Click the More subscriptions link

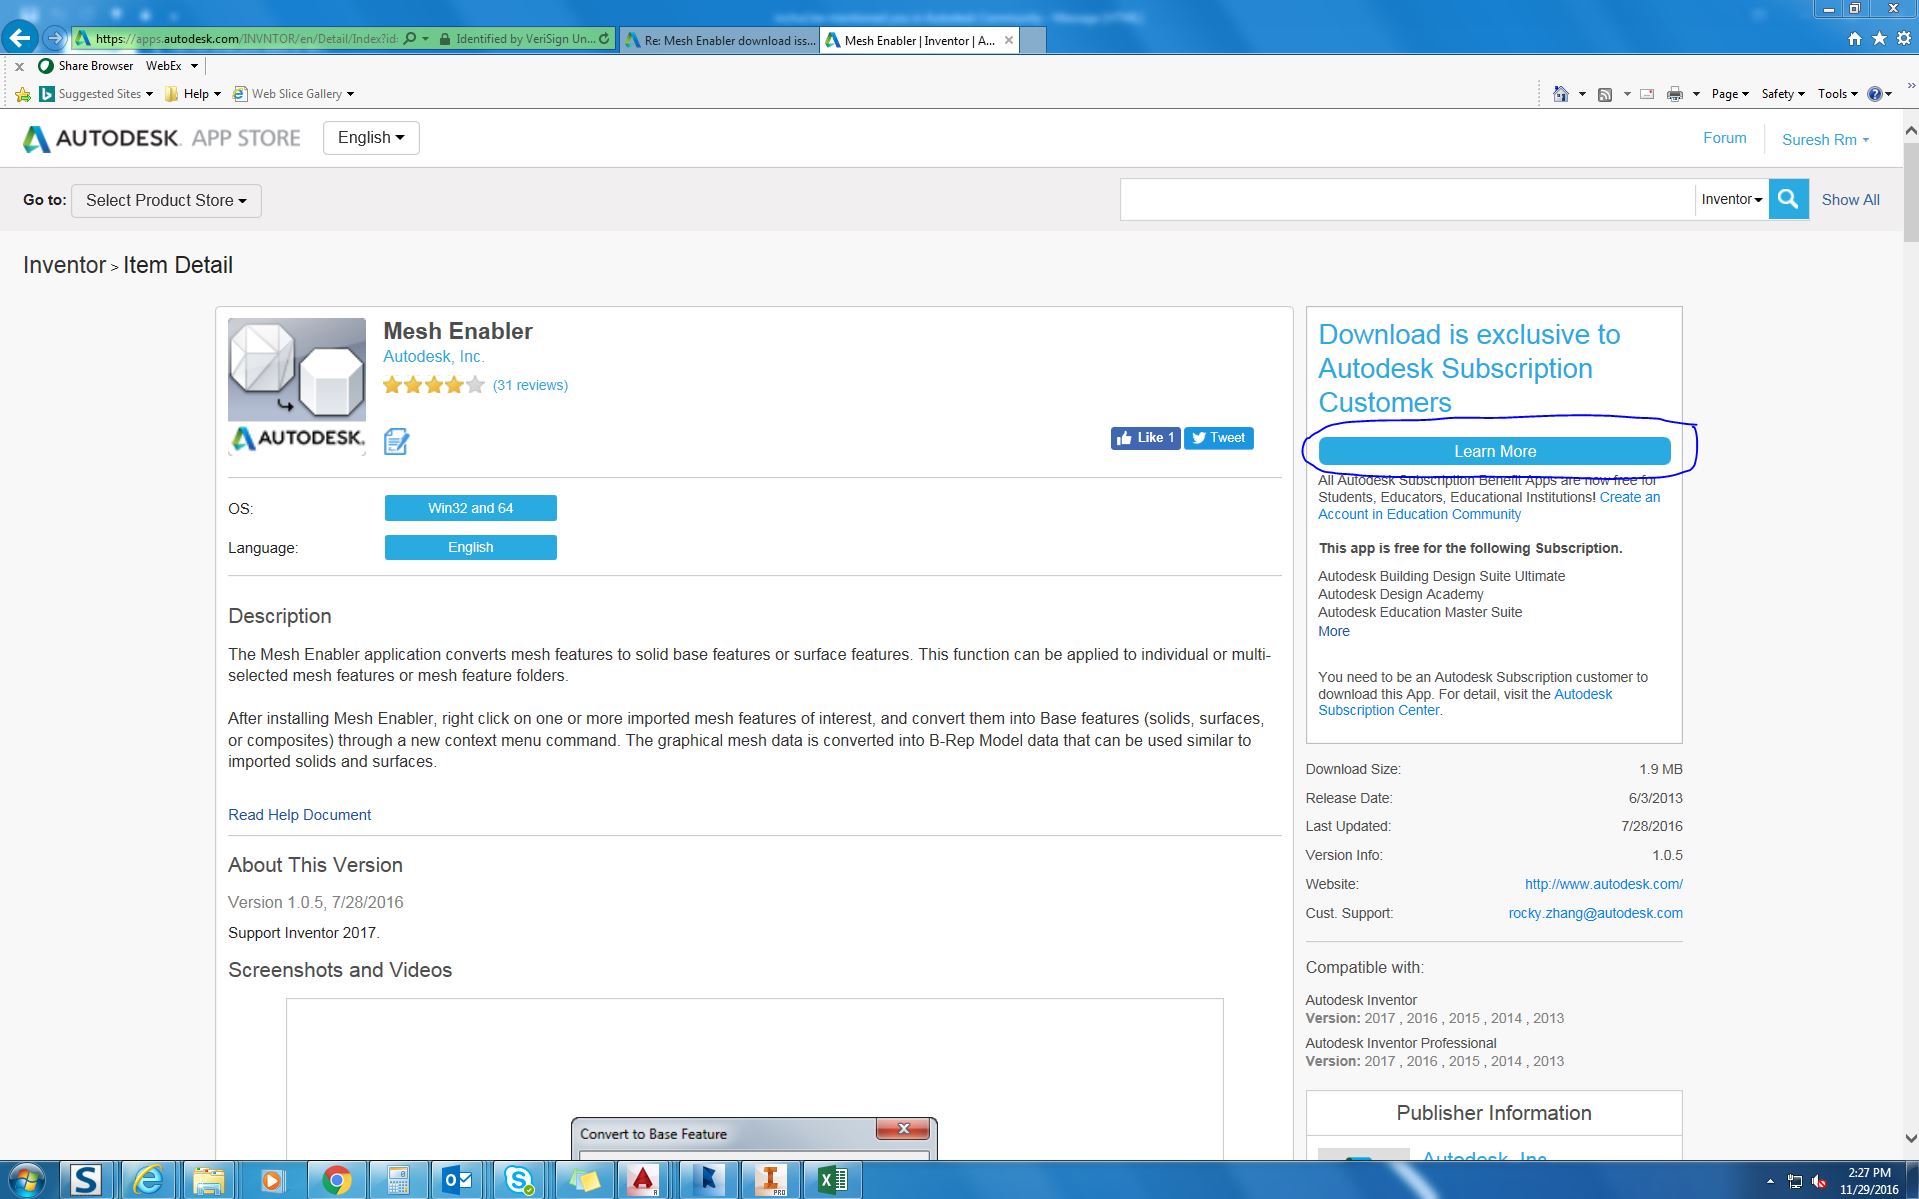point(1333,631)
